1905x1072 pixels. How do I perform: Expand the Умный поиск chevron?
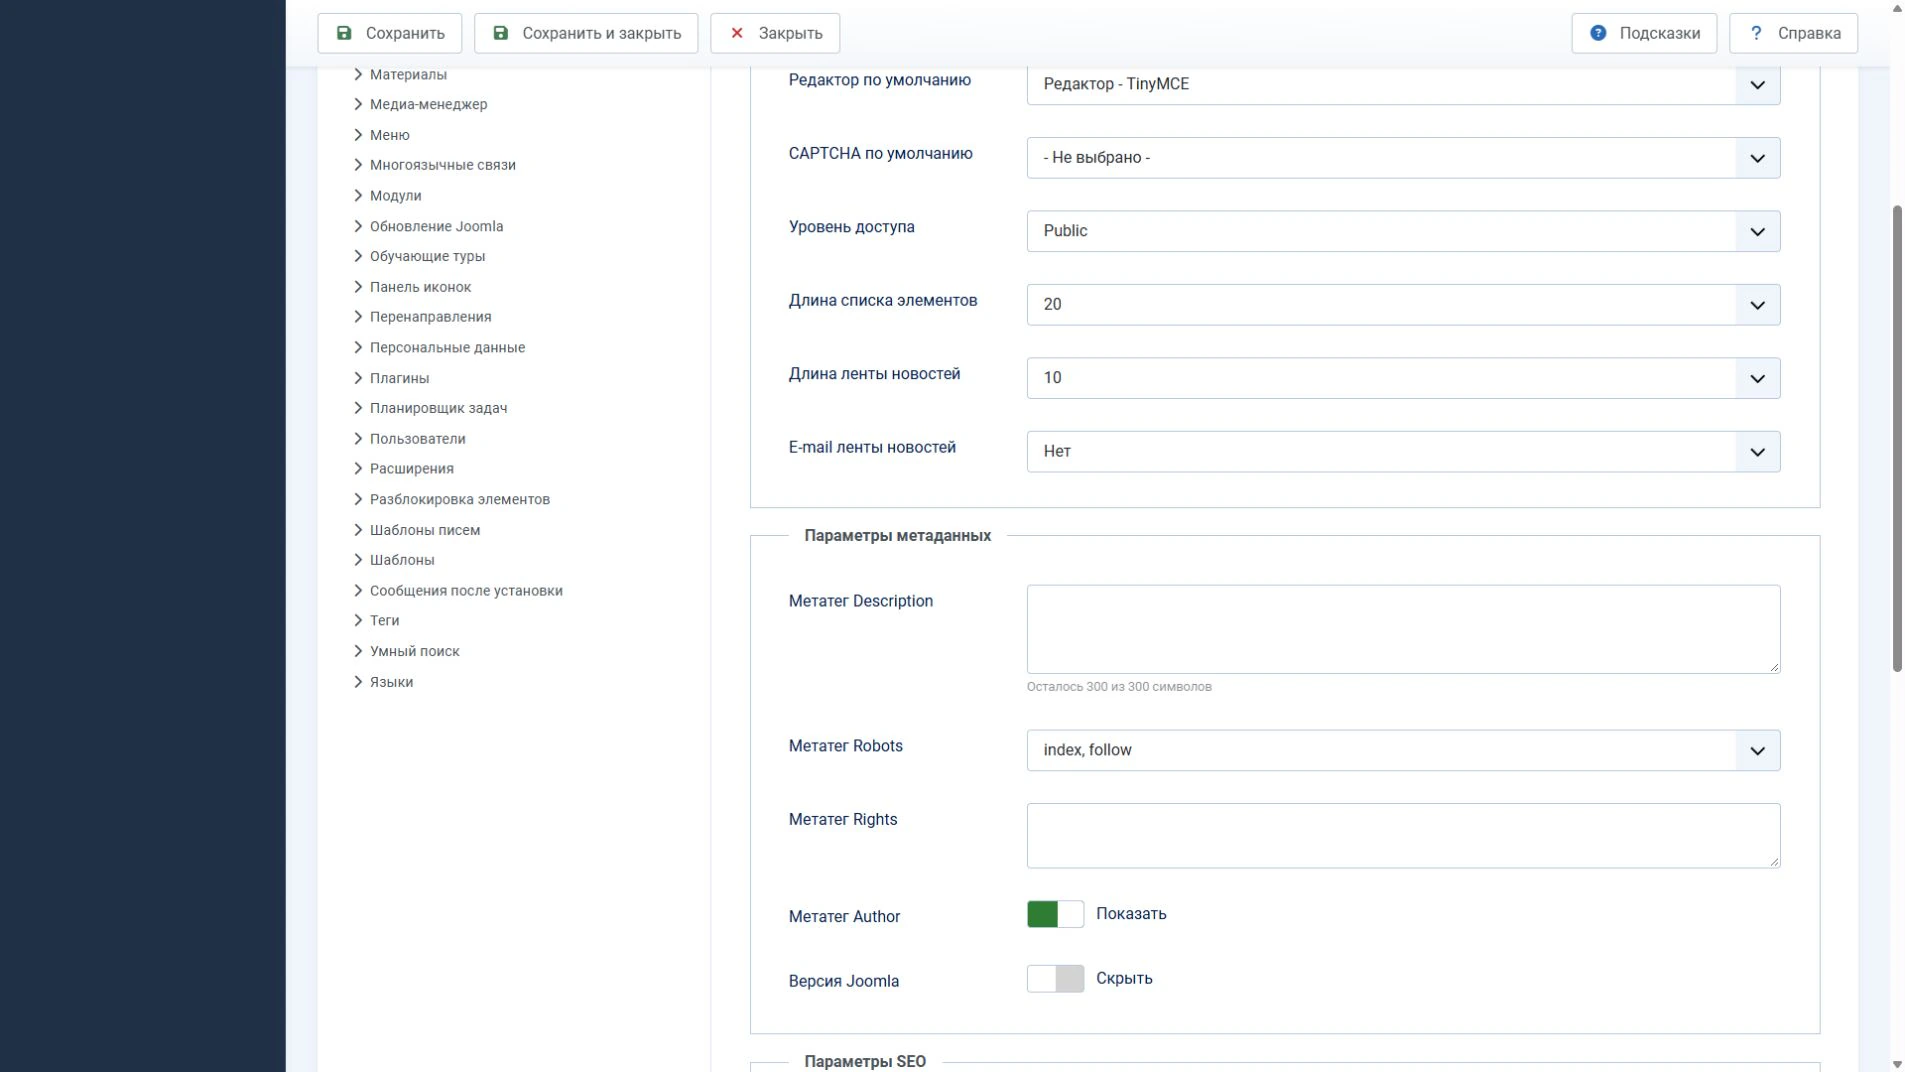[x=358, y=651]
